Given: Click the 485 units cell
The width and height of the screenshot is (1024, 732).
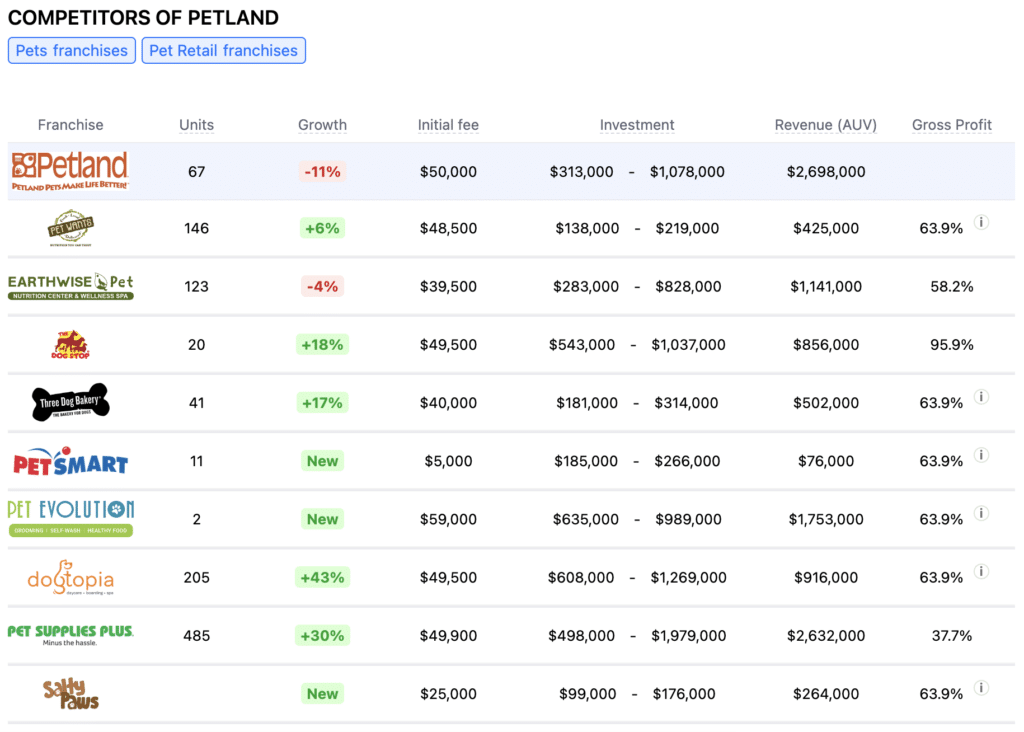Looking at the screenshot, I should point(197,635).
